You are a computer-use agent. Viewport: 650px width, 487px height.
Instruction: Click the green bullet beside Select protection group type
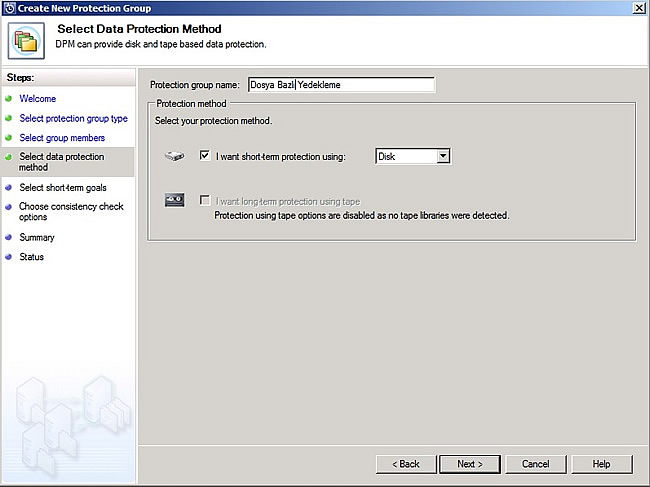coord(8,118)
